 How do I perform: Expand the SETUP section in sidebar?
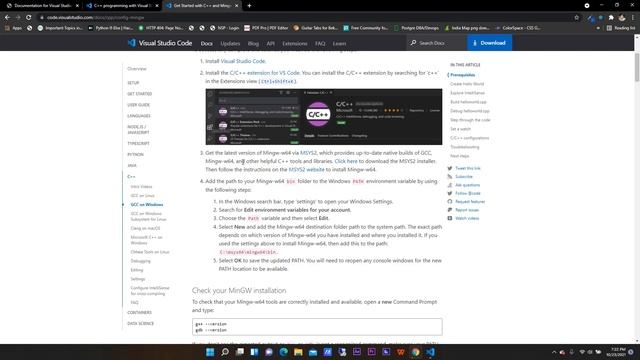[133, 83]
